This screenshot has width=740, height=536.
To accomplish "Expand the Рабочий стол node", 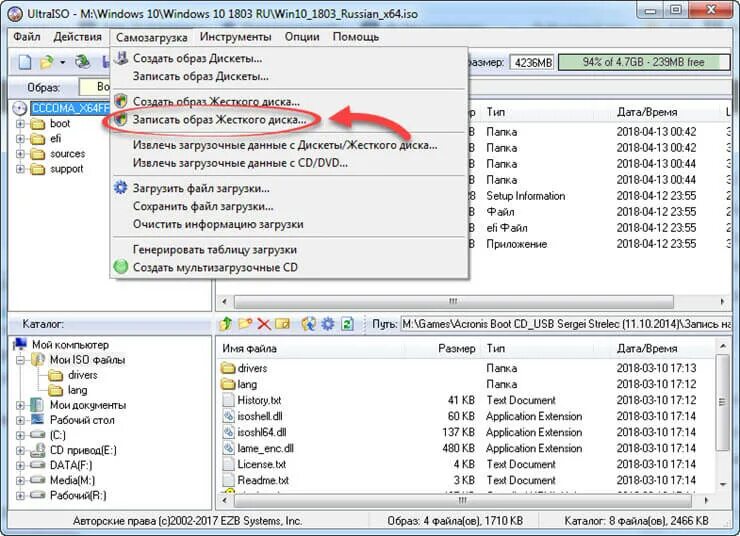I will 20,420.
